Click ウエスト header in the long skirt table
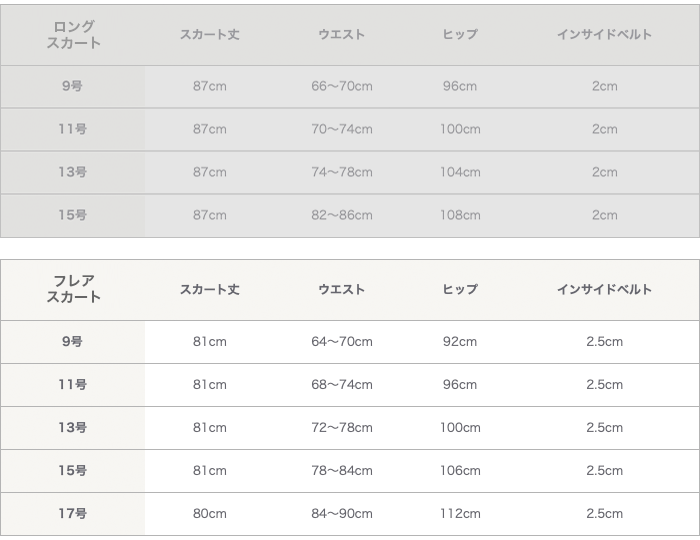700x540 pixels. point(342,35)
